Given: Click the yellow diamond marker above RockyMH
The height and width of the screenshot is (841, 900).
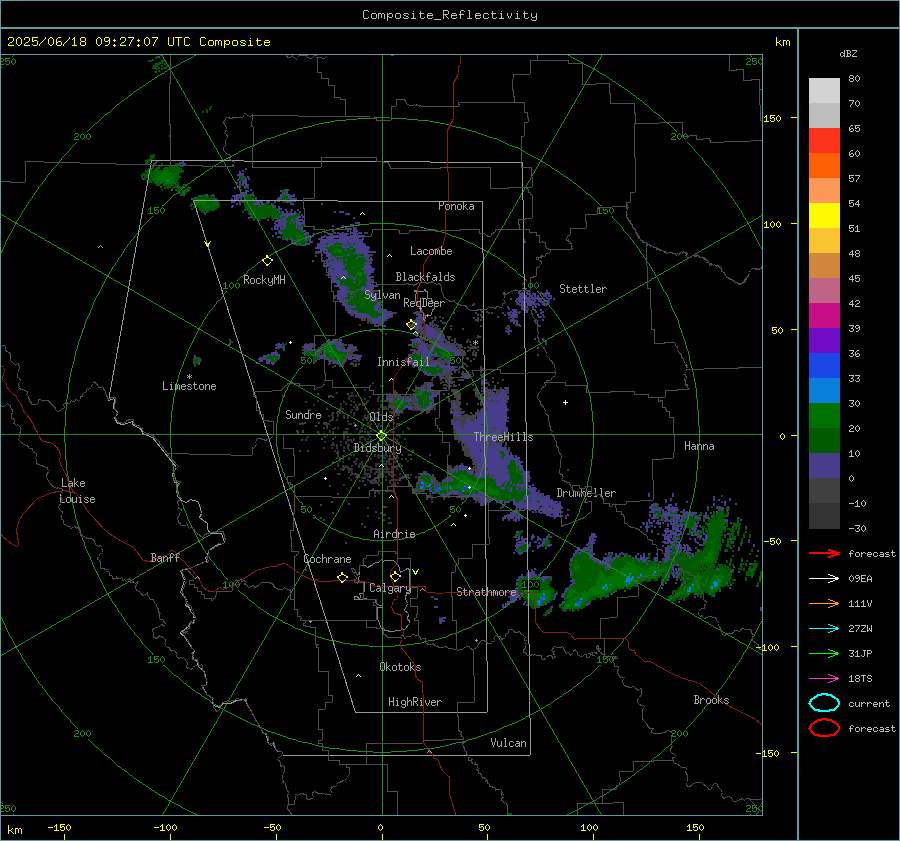Looking at the screenshot, I should point(267,261).
